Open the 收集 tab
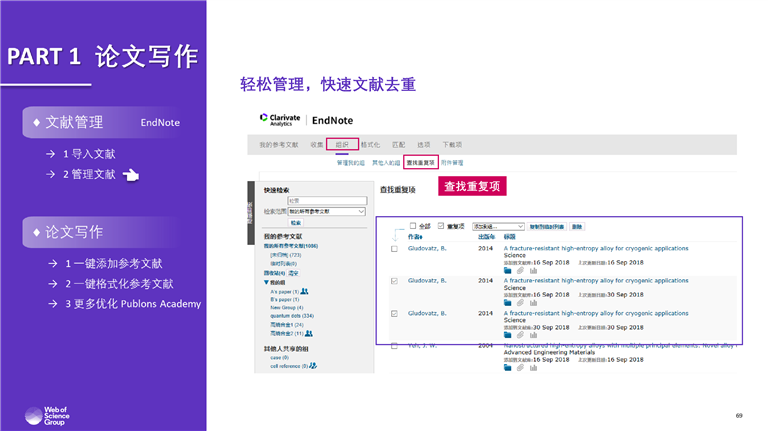 point(316,145)
